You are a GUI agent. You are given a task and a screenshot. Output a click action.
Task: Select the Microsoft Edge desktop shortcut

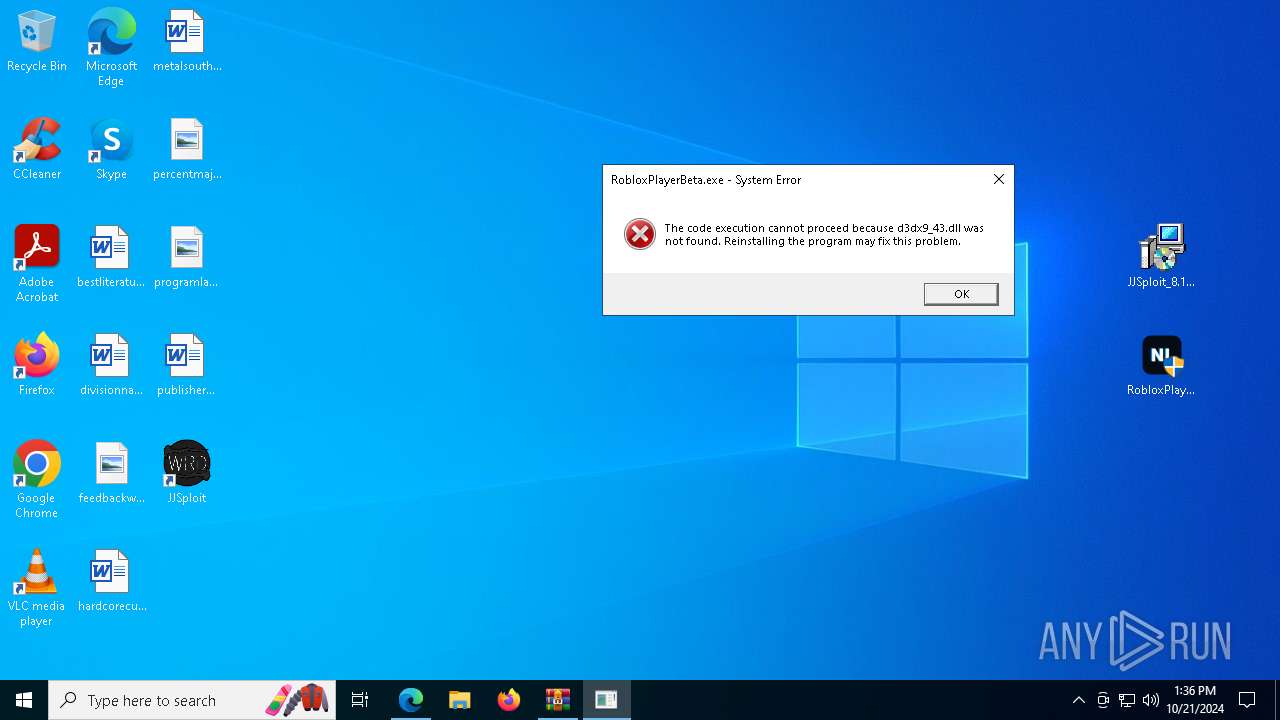[111, 48]
